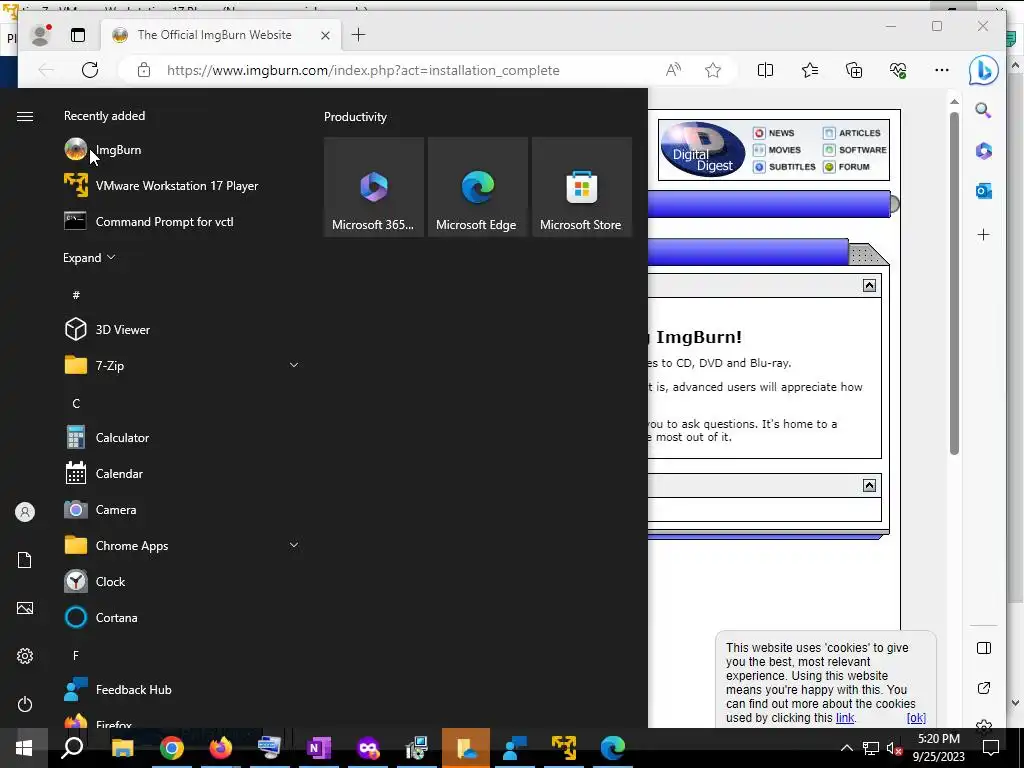The height and width of the screenshot is (768, 1024).
Task: Jump to the # letter group
Action: pos(76,295)
